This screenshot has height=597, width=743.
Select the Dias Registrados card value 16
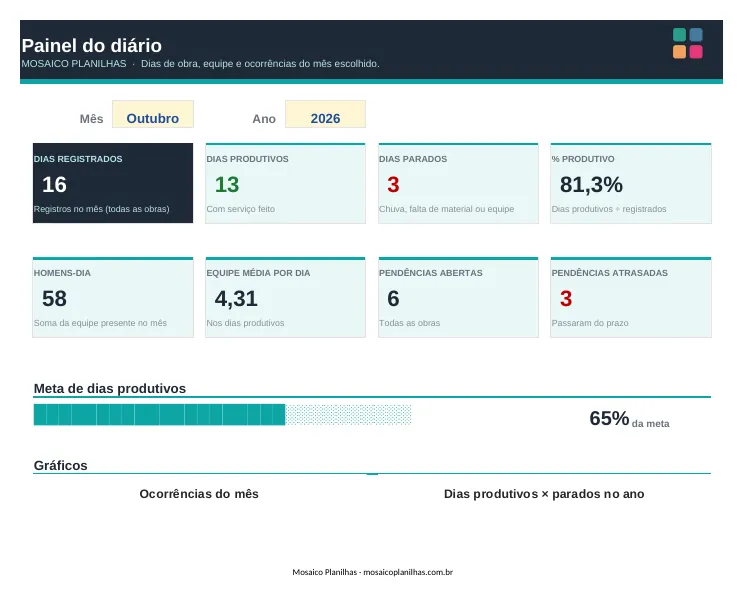point(54,185)
